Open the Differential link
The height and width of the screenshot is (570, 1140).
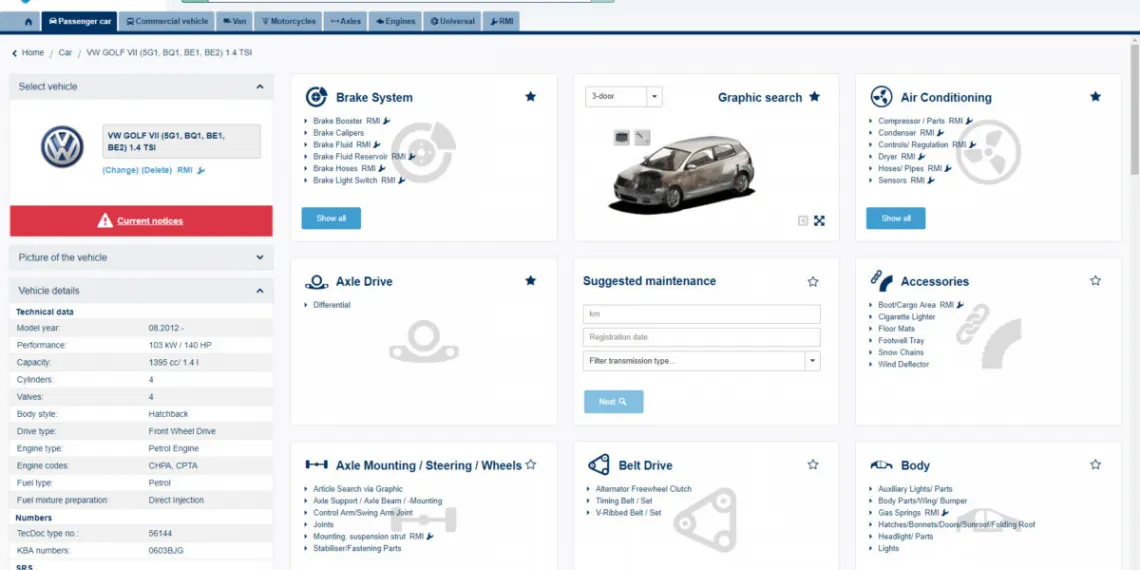click(x=332, y=305)
